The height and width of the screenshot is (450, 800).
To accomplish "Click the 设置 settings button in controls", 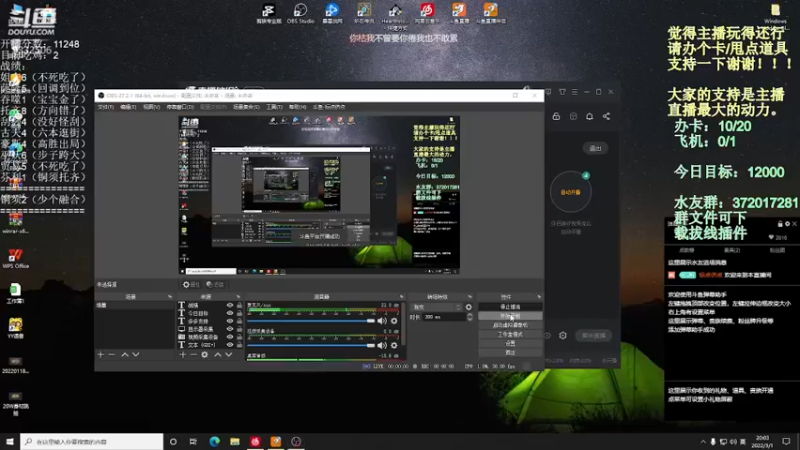I will pos(510,343).
